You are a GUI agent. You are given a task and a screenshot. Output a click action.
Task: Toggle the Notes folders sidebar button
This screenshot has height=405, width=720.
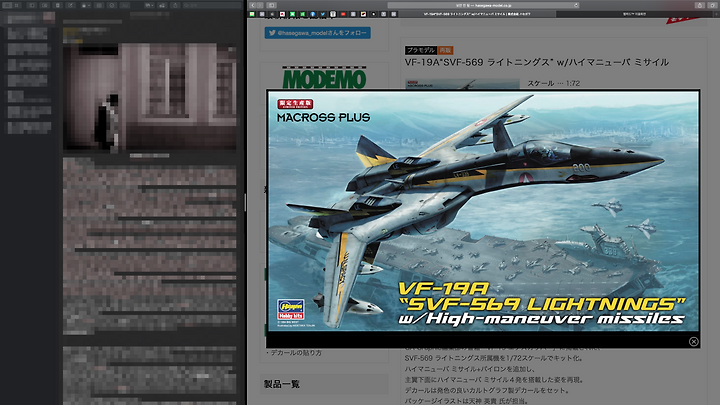pos(32,5)
